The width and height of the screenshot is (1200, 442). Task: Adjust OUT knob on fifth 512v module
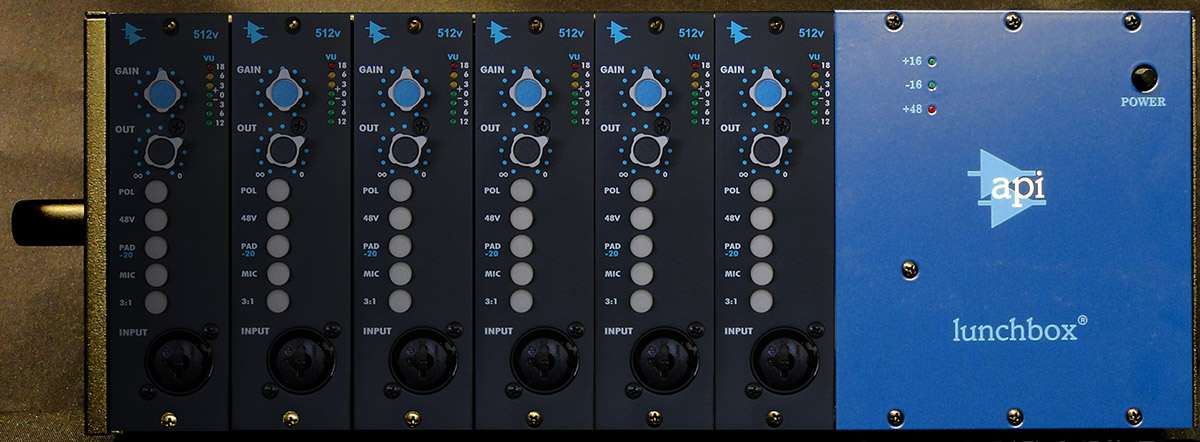647,151
